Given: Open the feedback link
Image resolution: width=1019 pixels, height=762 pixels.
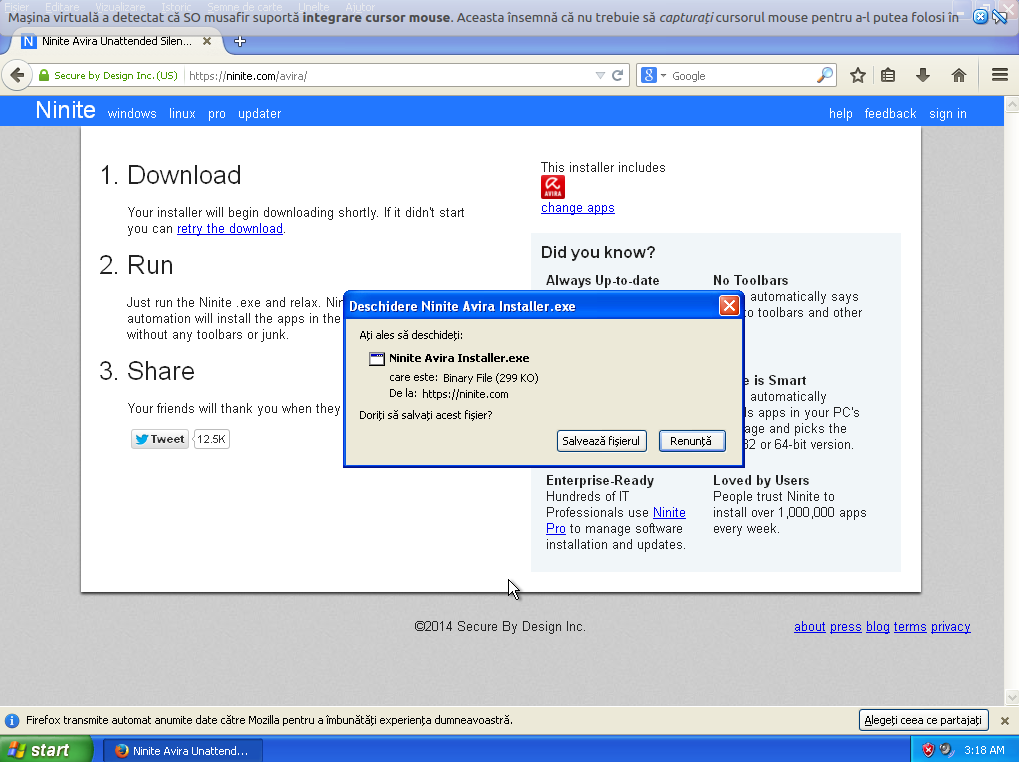Looking at the screenshot, I should pos(890,114).
